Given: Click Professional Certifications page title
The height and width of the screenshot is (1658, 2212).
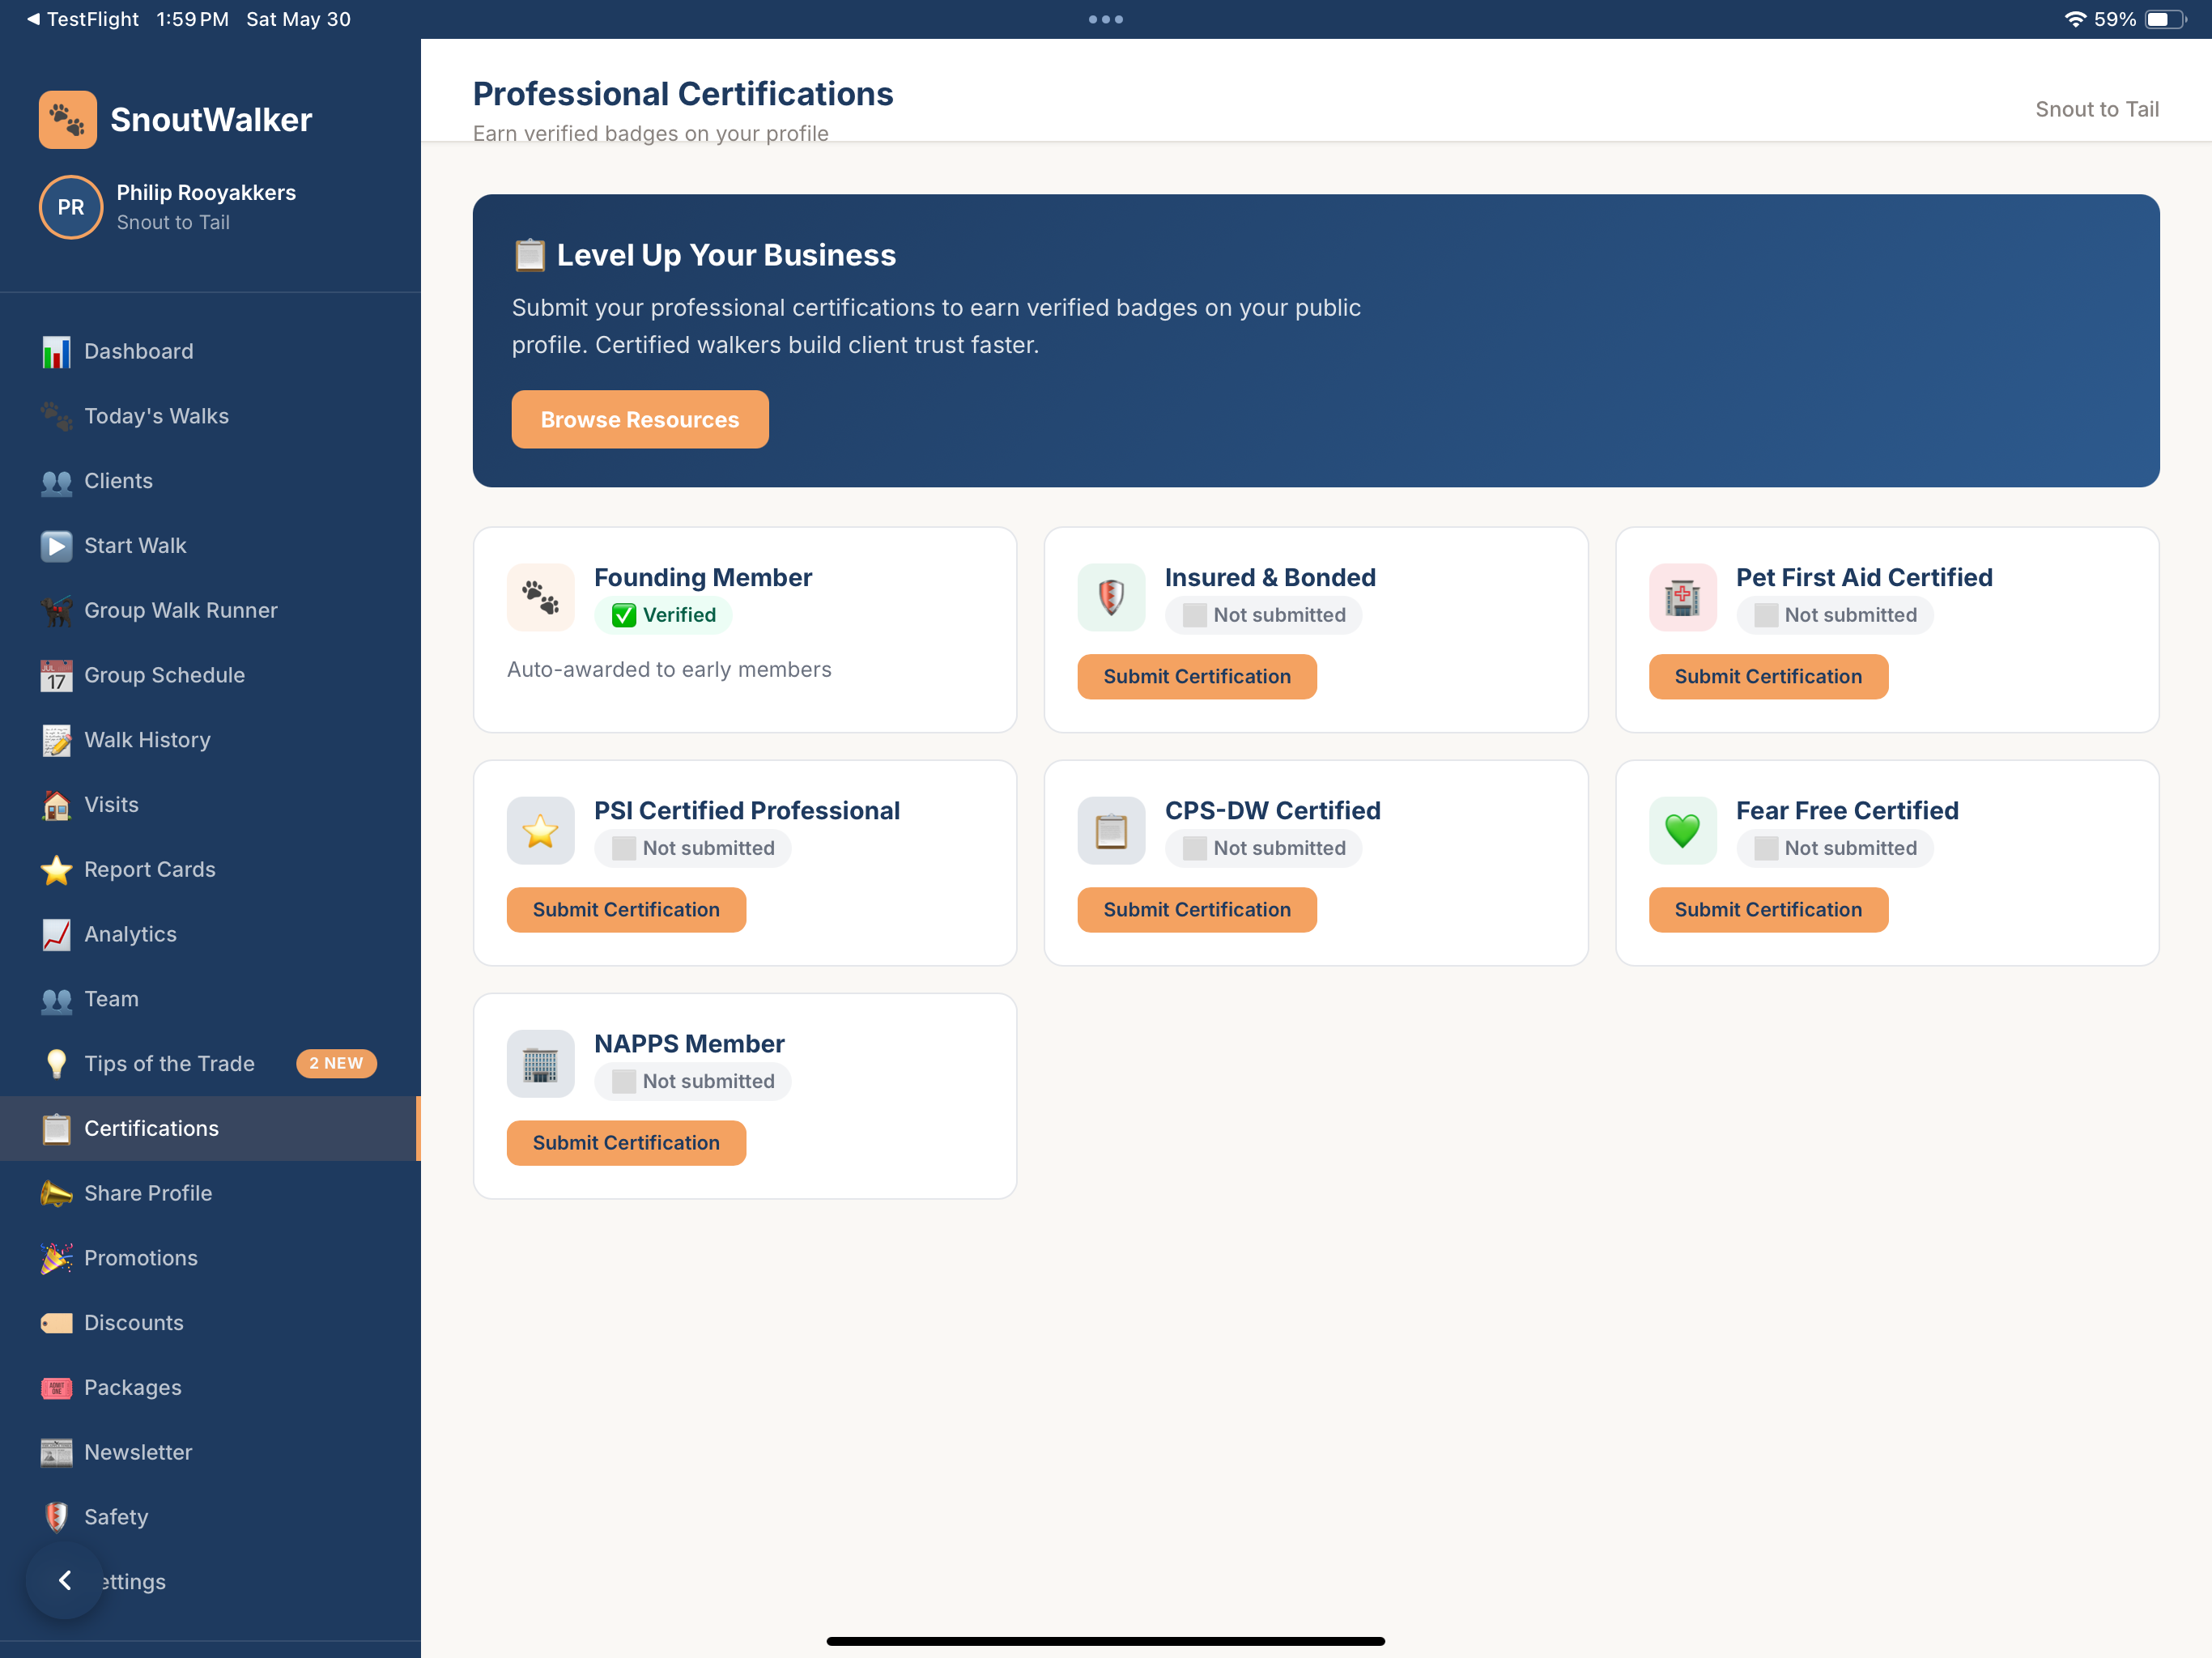Looking at the screenshot, I should [683, 94].
